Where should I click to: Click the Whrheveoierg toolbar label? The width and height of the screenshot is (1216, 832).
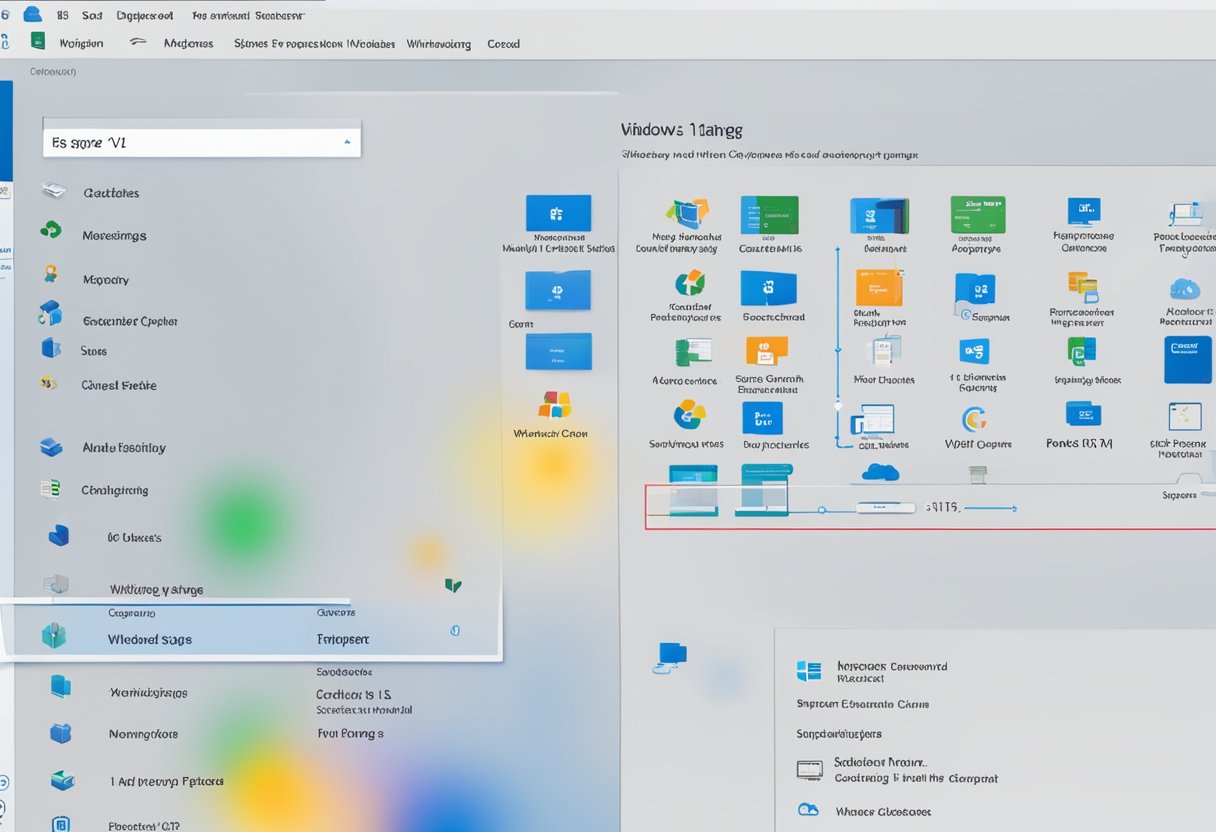pos(436,44)
